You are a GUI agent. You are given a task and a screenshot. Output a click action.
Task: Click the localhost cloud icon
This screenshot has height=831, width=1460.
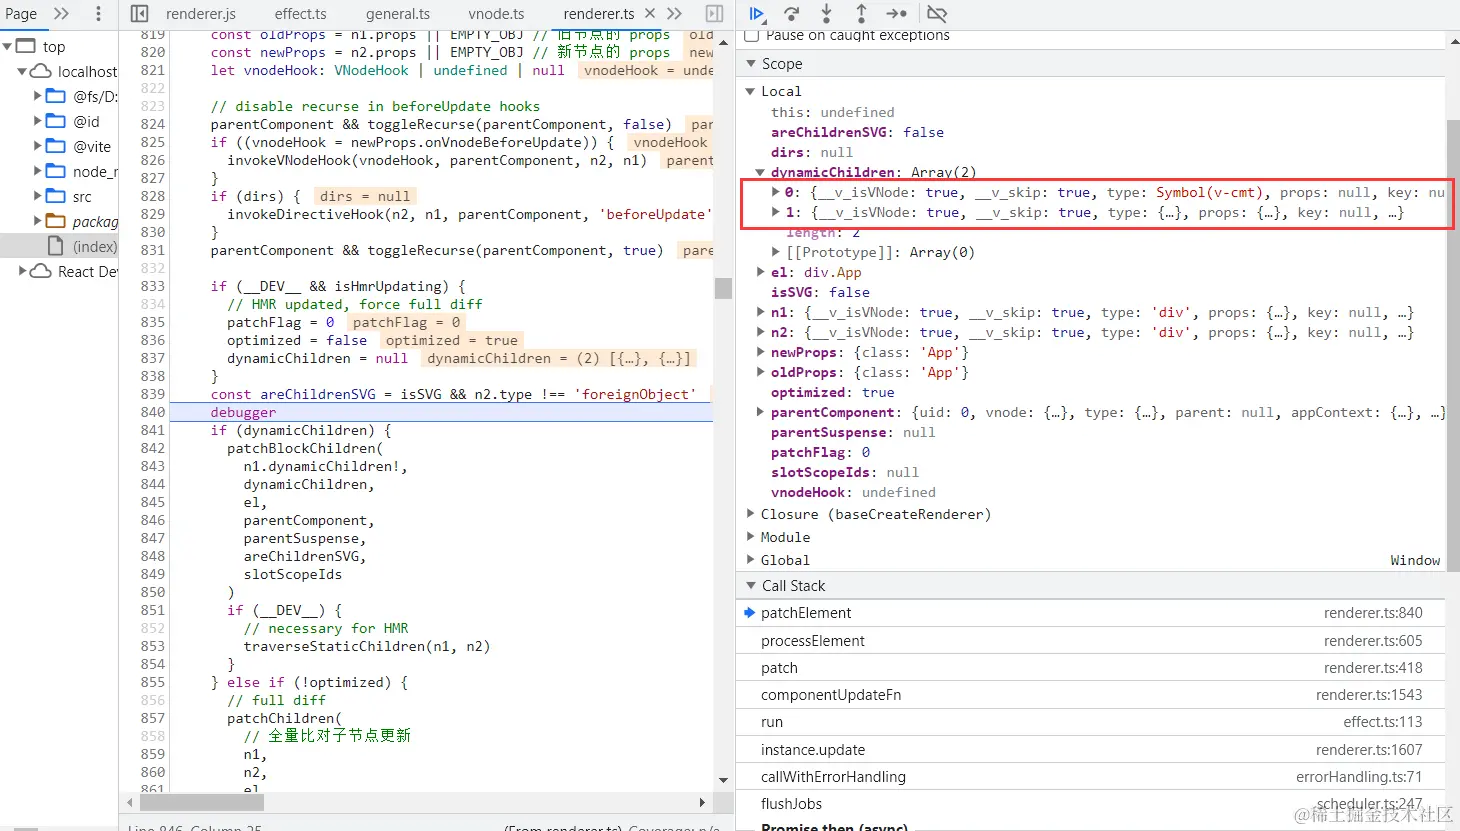pyautogui.click(x=41, y=71)
